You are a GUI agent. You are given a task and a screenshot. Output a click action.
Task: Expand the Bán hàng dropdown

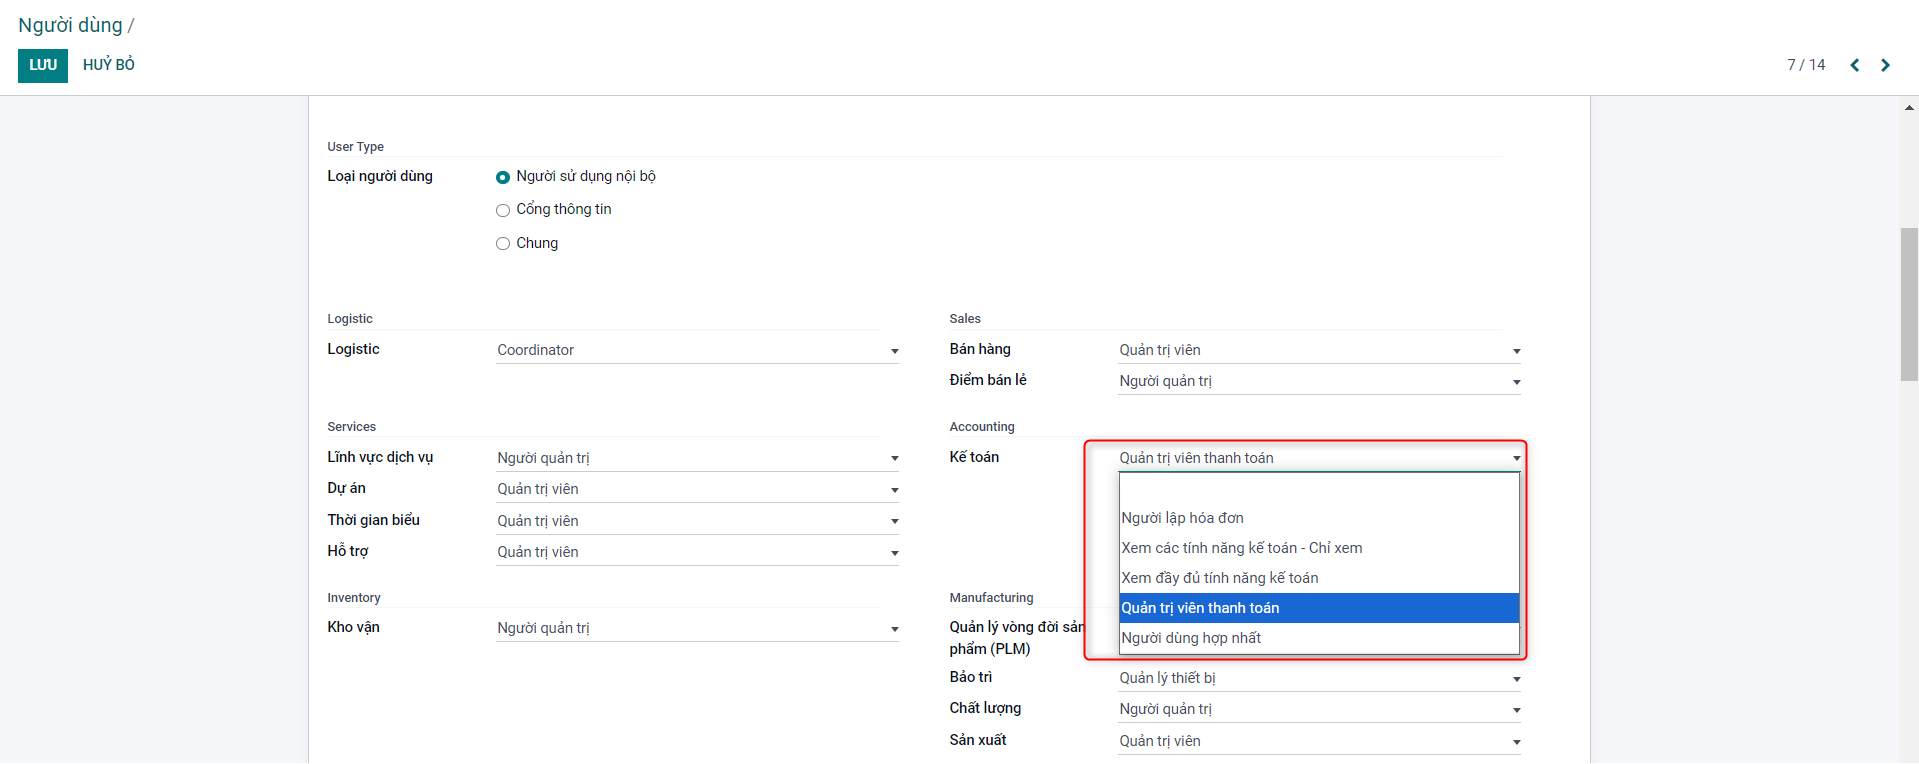(x=1318, y=350)
